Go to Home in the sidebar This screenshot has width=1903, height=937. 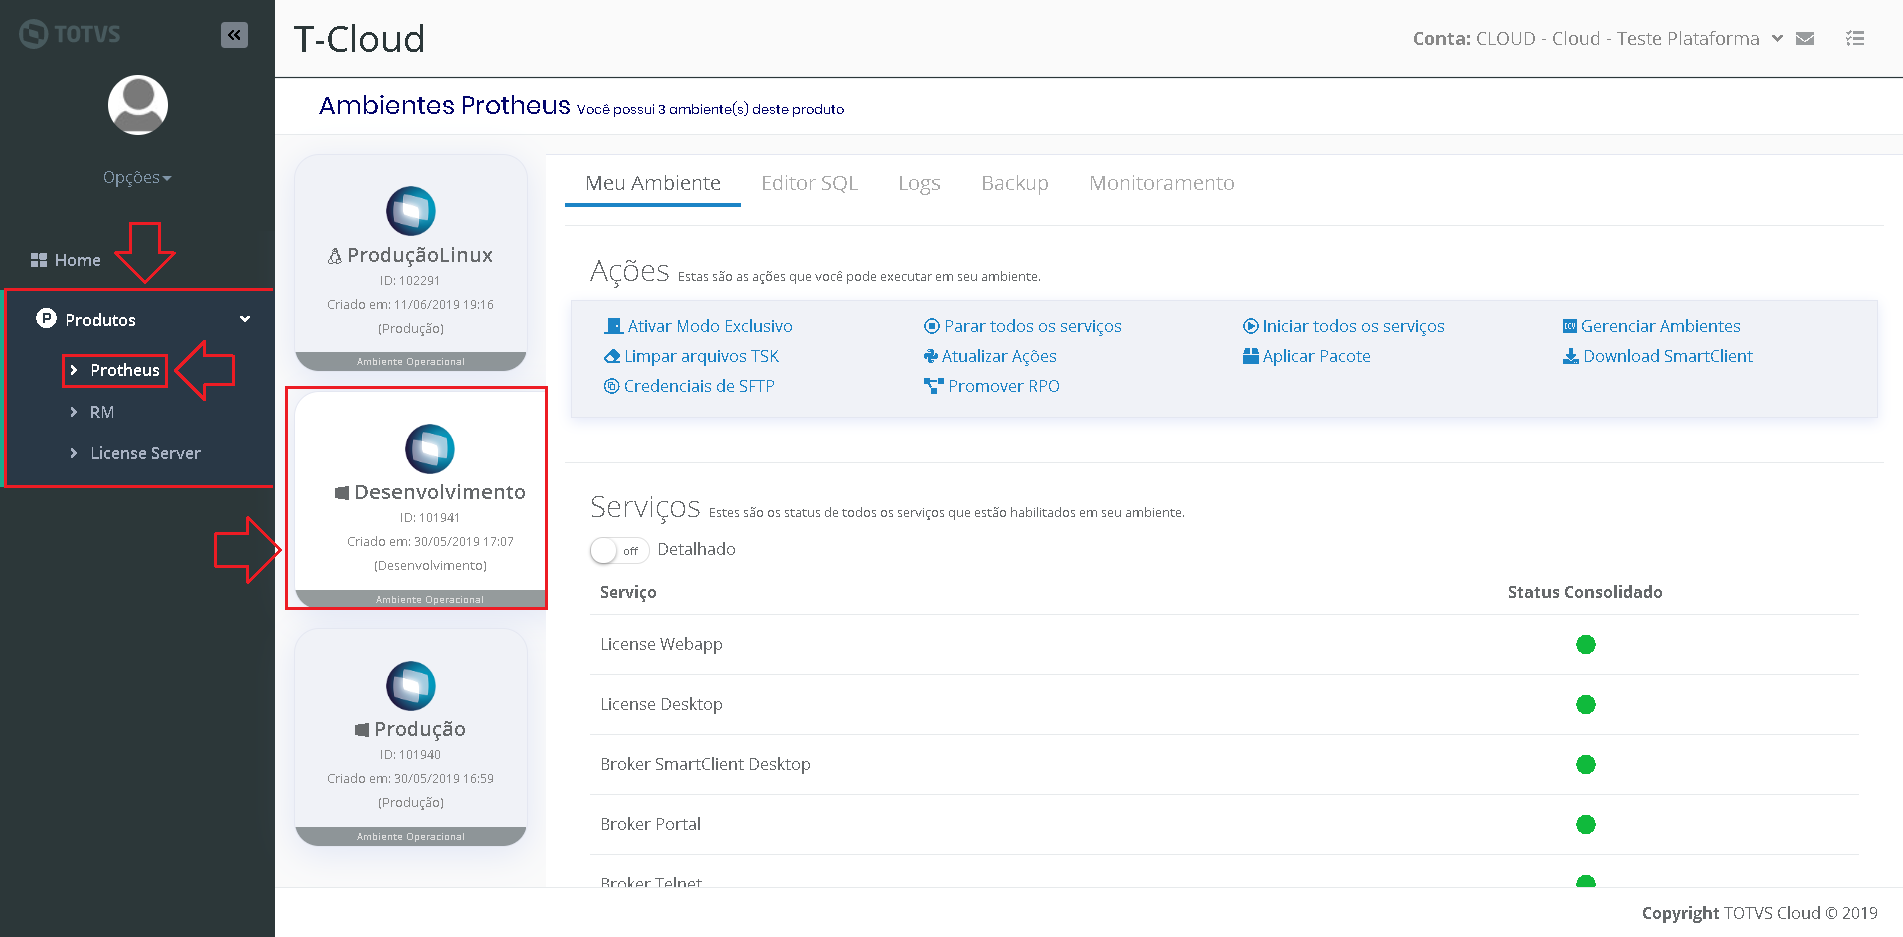click(78, 260)
